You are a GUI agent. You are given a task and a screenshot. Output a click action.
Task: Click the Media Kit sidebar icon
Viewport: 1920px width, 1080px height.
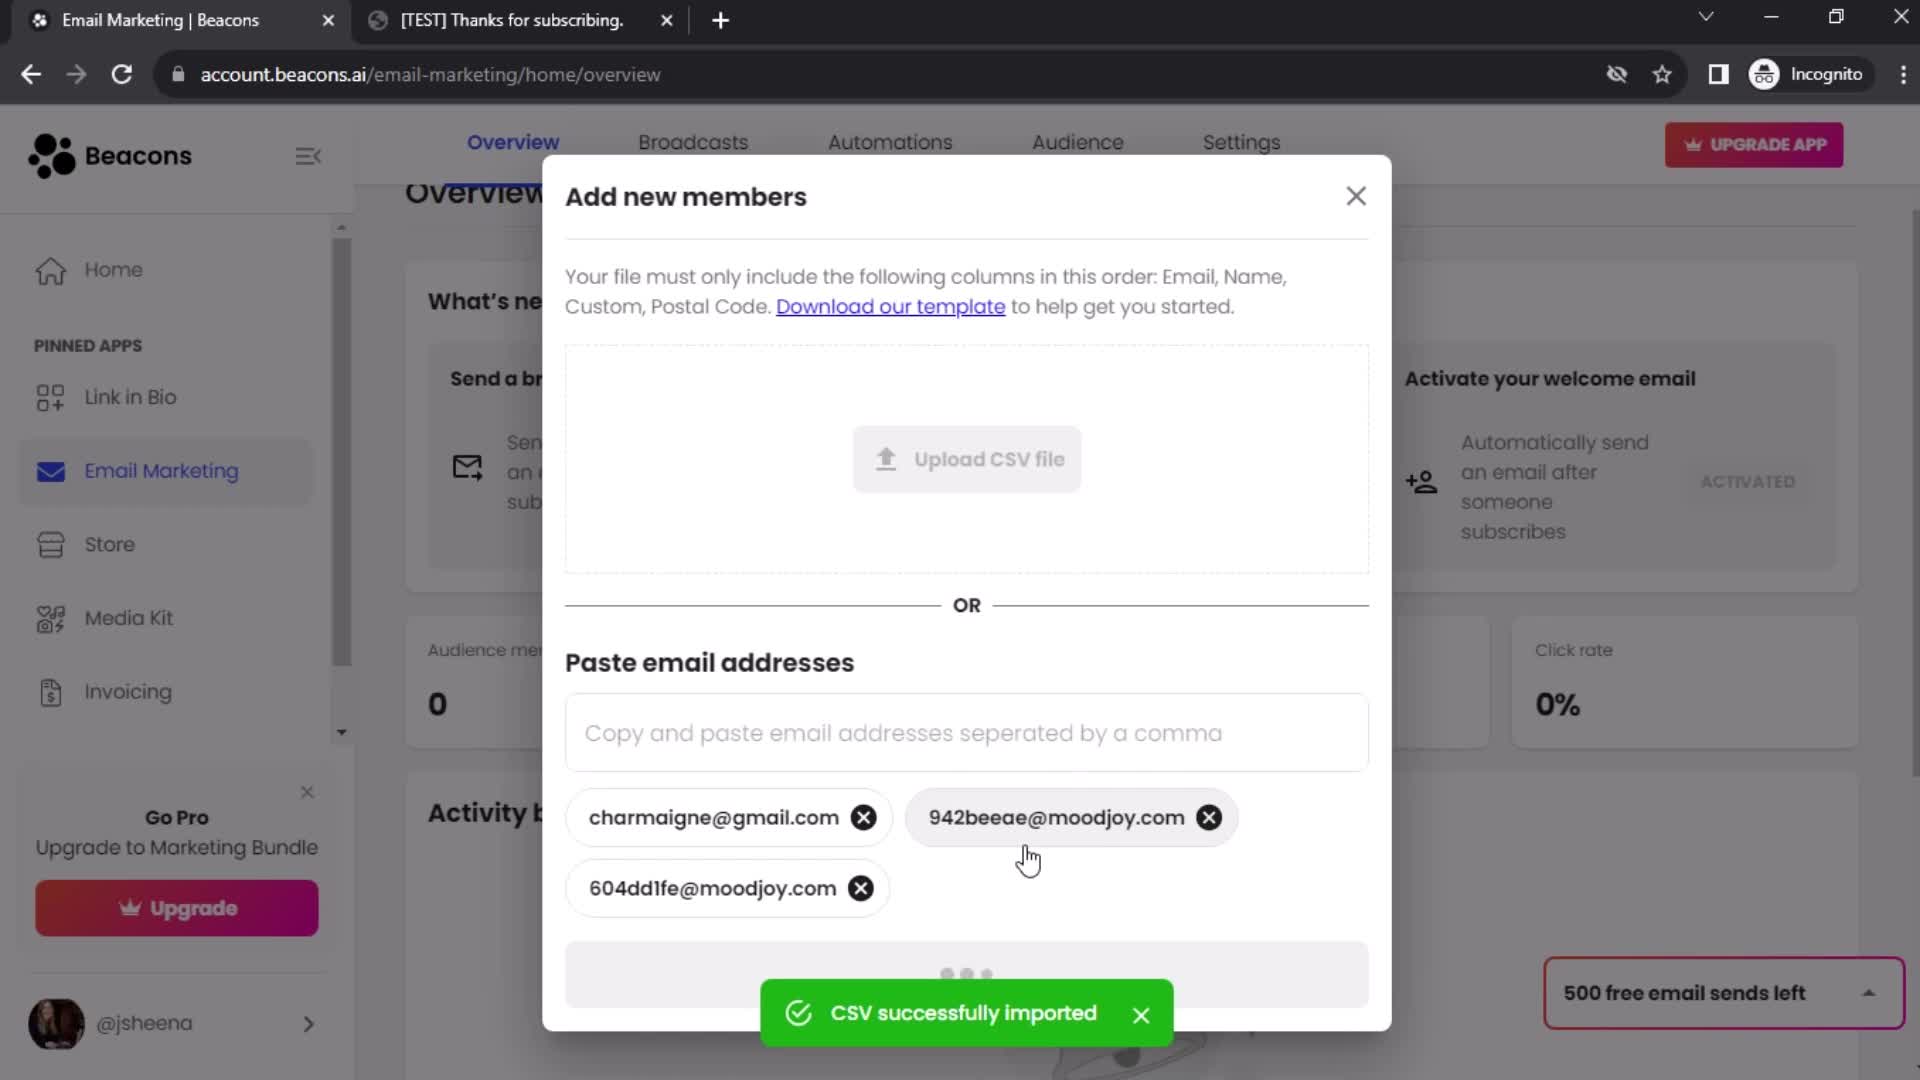click(x=50, y=617)
